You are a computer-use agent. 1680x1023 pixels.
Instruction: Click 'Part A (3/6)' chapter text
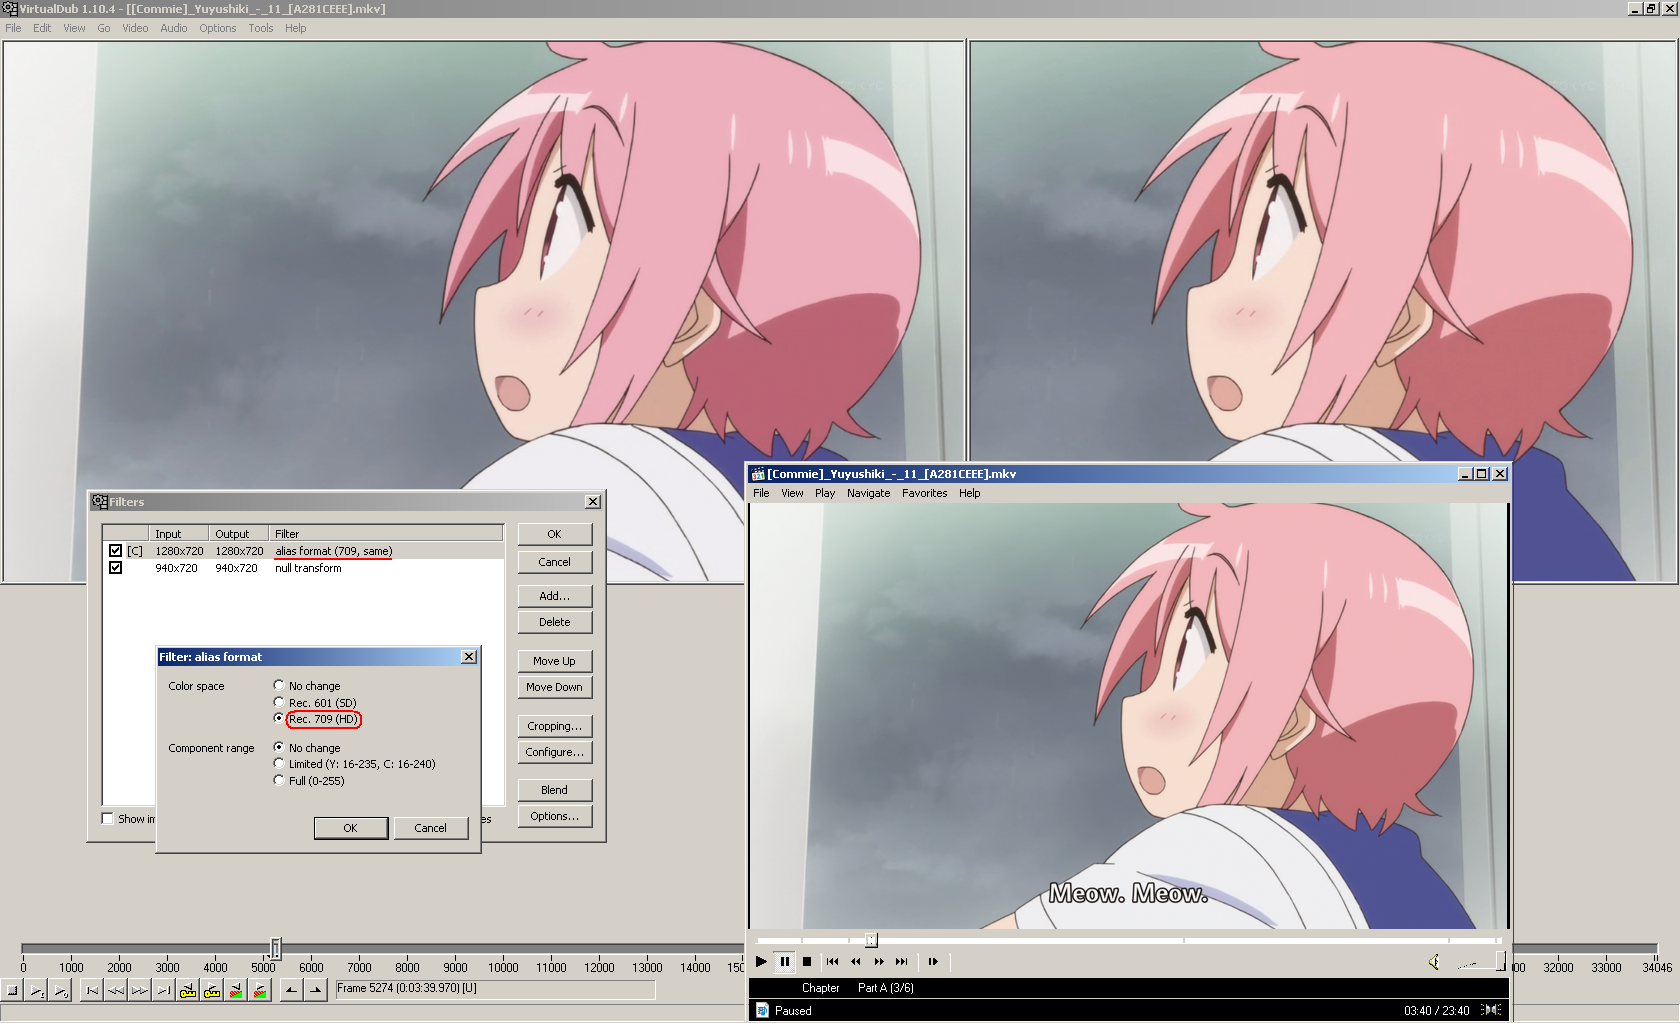click(886, 988)
